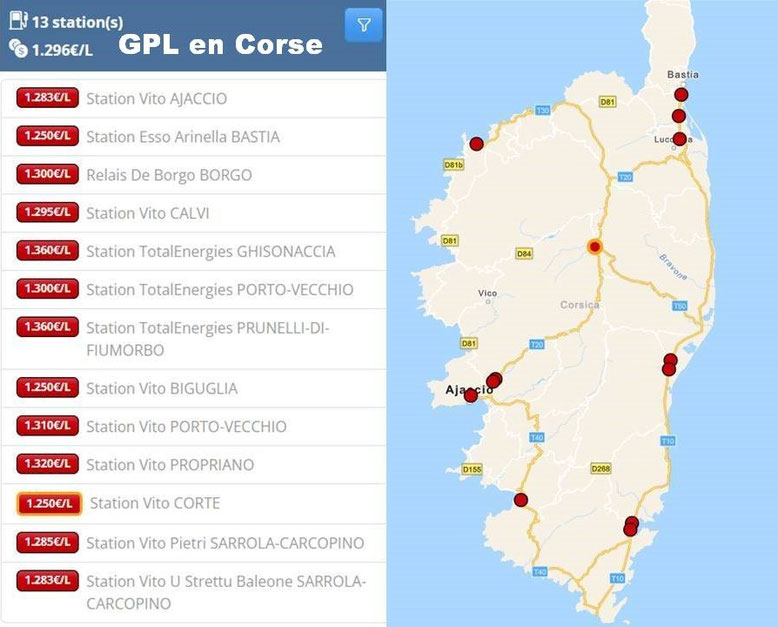Screen dimensions: 778x627
Task: Click the 1.250€/L badge for Vito BIGUGLIA
Action: click(x=48, y=387)
